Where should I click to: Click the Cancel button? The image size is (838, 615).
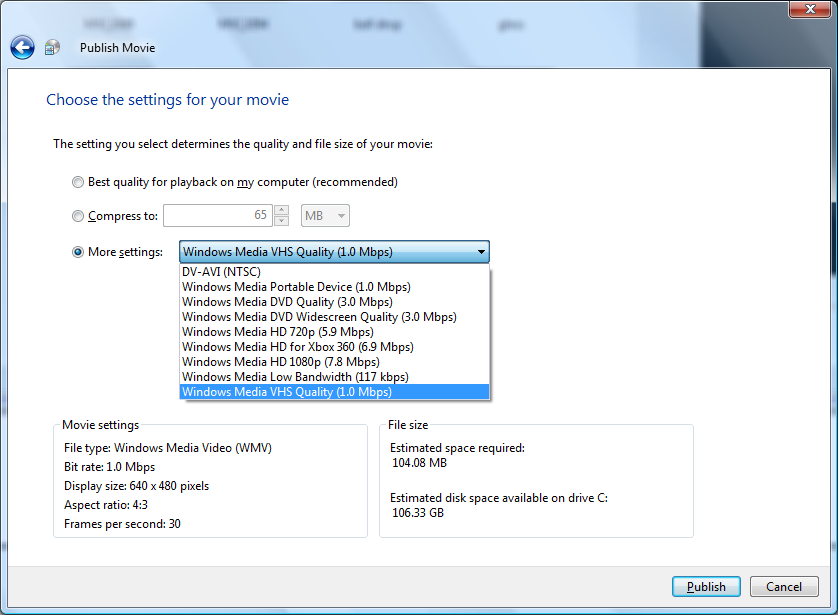pyautogui.click(x=784, y=587)
